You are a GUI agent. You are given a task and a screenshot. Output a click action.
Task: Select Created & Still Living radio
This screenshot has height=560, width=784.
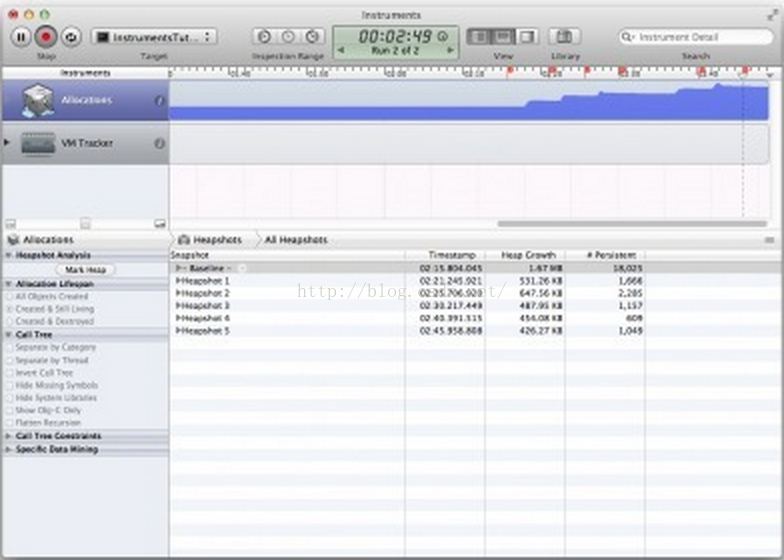(x=10, y=309)
